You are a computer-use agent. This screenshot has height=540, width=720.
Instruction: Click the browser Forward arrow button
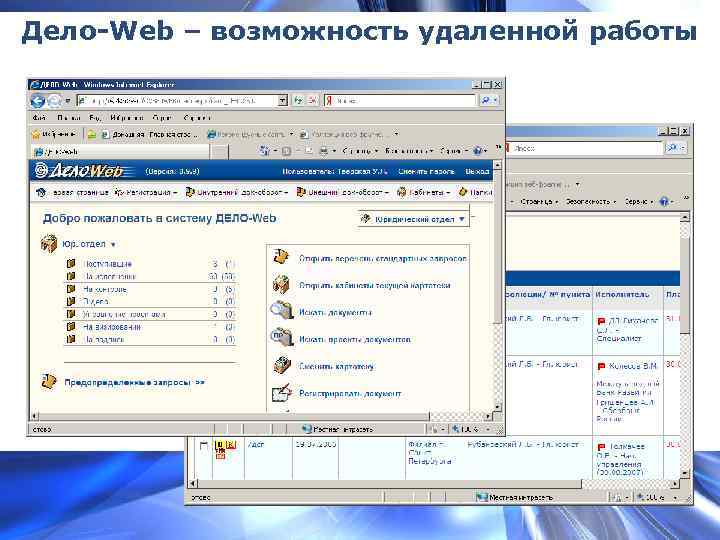point(54,101)
